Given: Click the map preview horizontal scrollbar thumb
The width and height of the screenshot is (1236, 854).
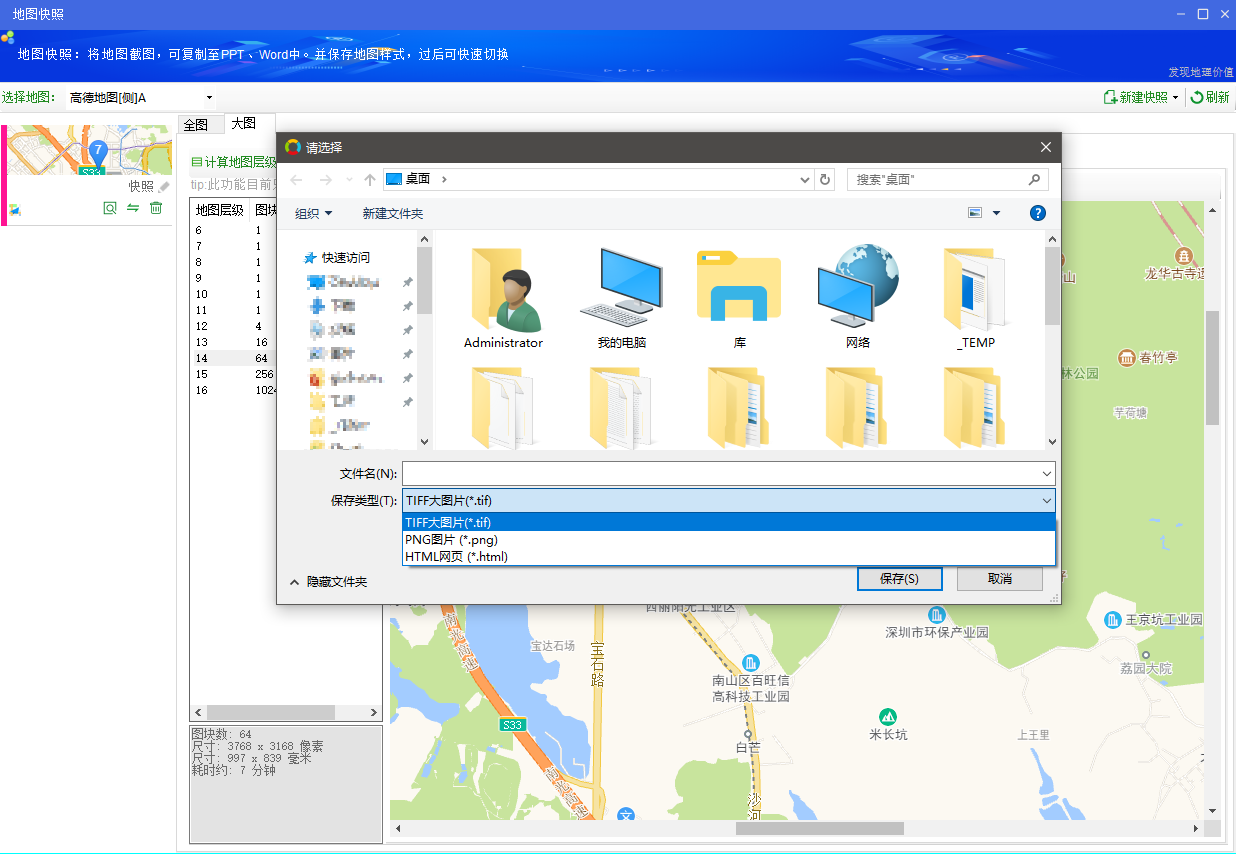Looking at the screenshot, I should tap(820, 829).
